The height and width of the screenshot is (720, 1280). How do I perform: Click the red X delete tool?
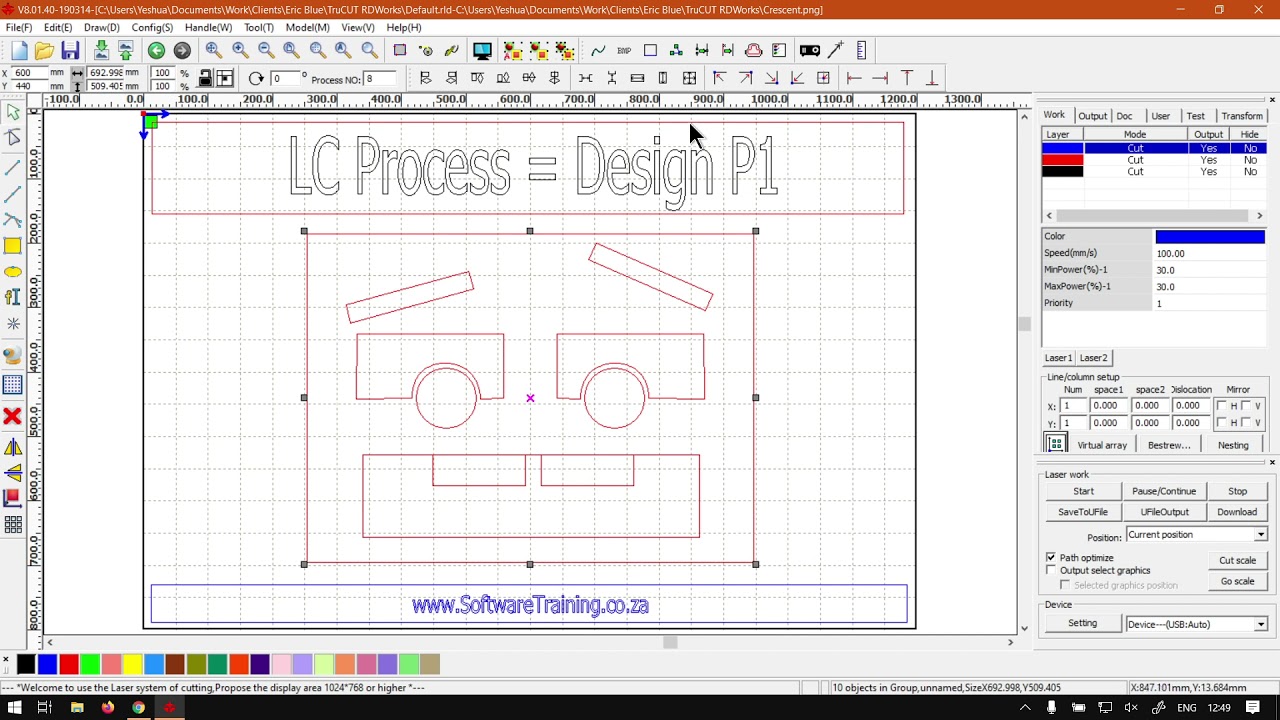pos(13,416)
